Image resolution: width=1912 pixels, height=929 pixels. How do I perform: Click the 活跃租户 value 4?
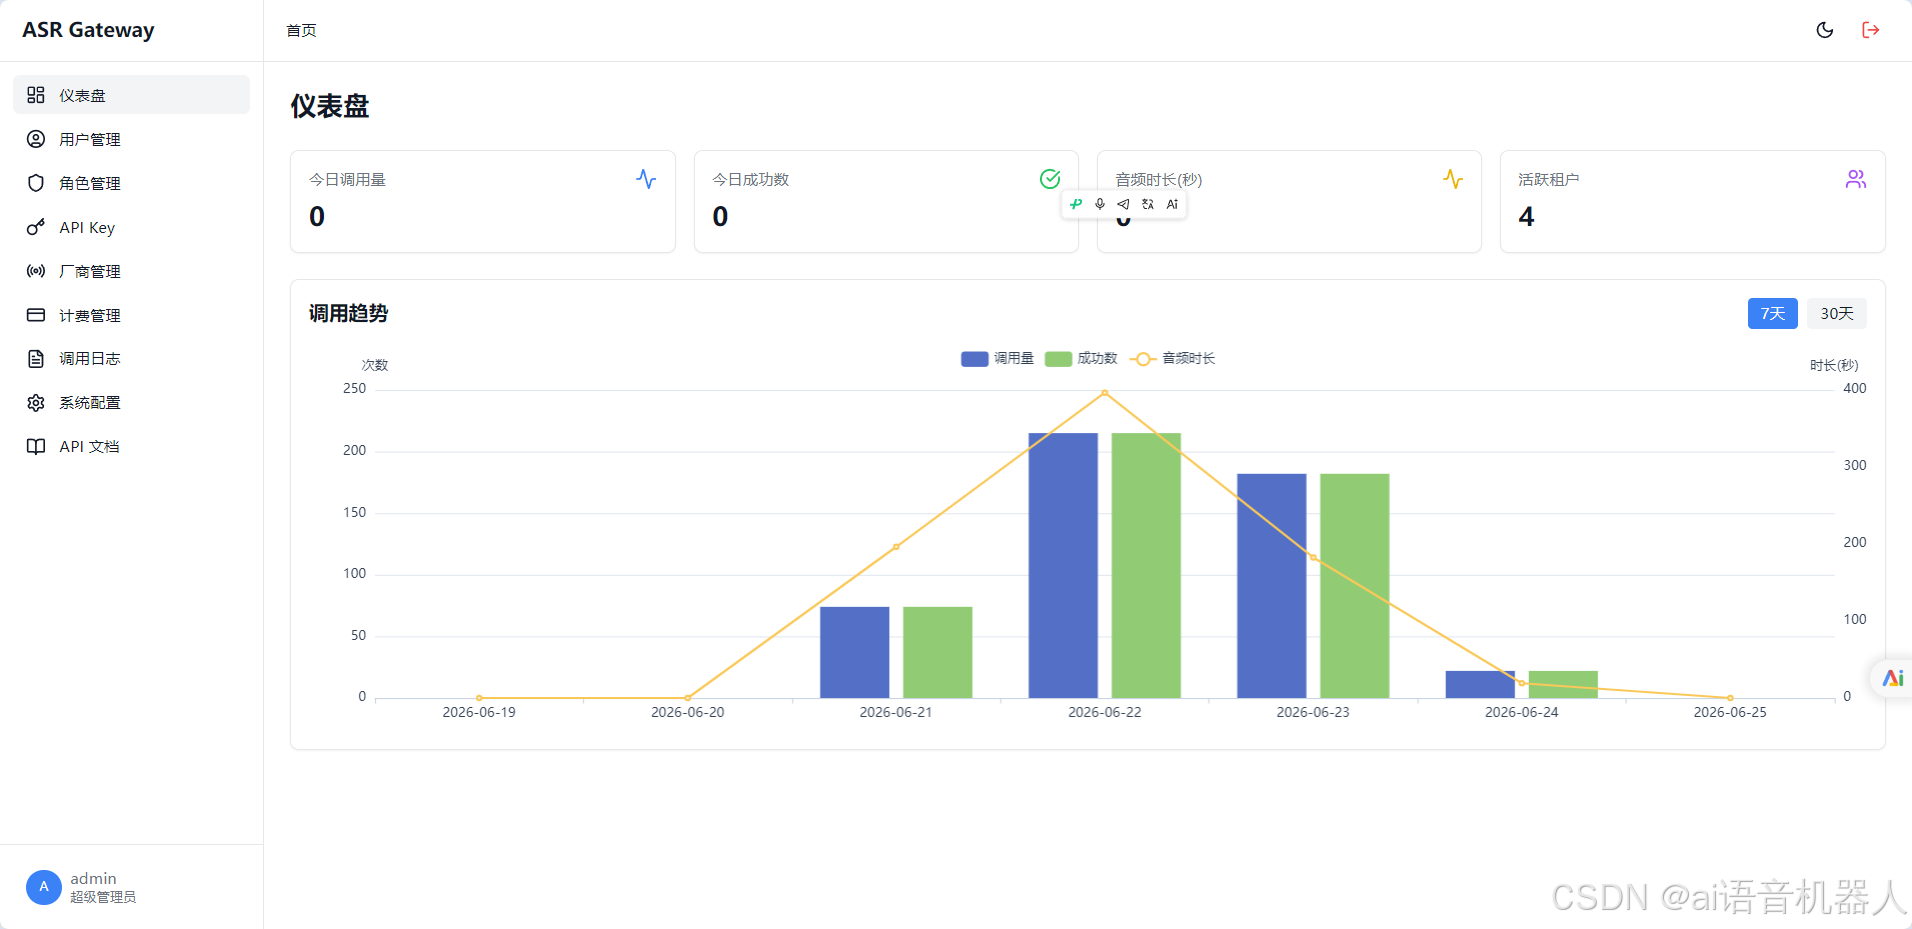[1526, 216]
